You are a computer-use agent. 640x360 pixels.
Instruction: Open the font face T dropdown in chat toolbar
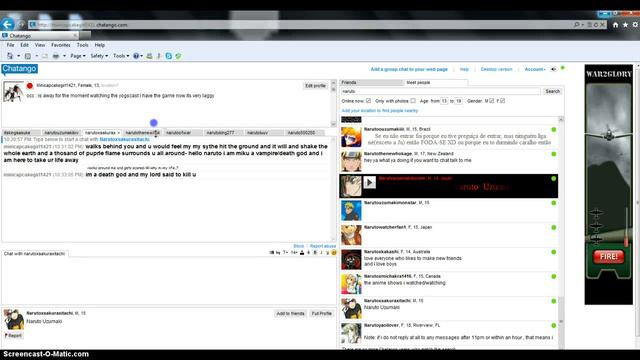[286, 253]
